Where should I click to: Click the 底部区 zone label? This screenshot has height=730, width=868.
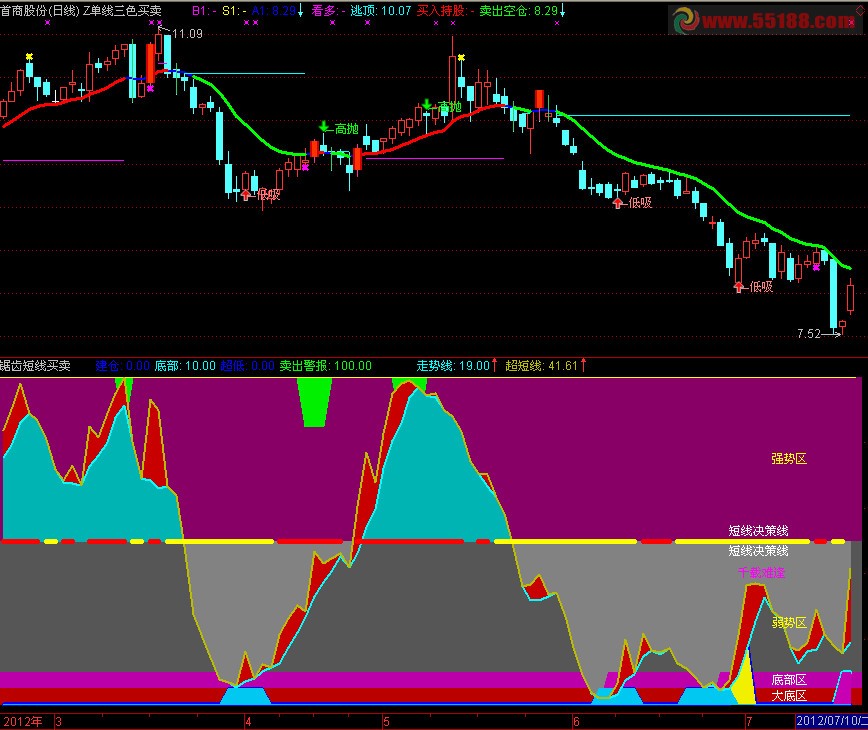click(789, 680)
